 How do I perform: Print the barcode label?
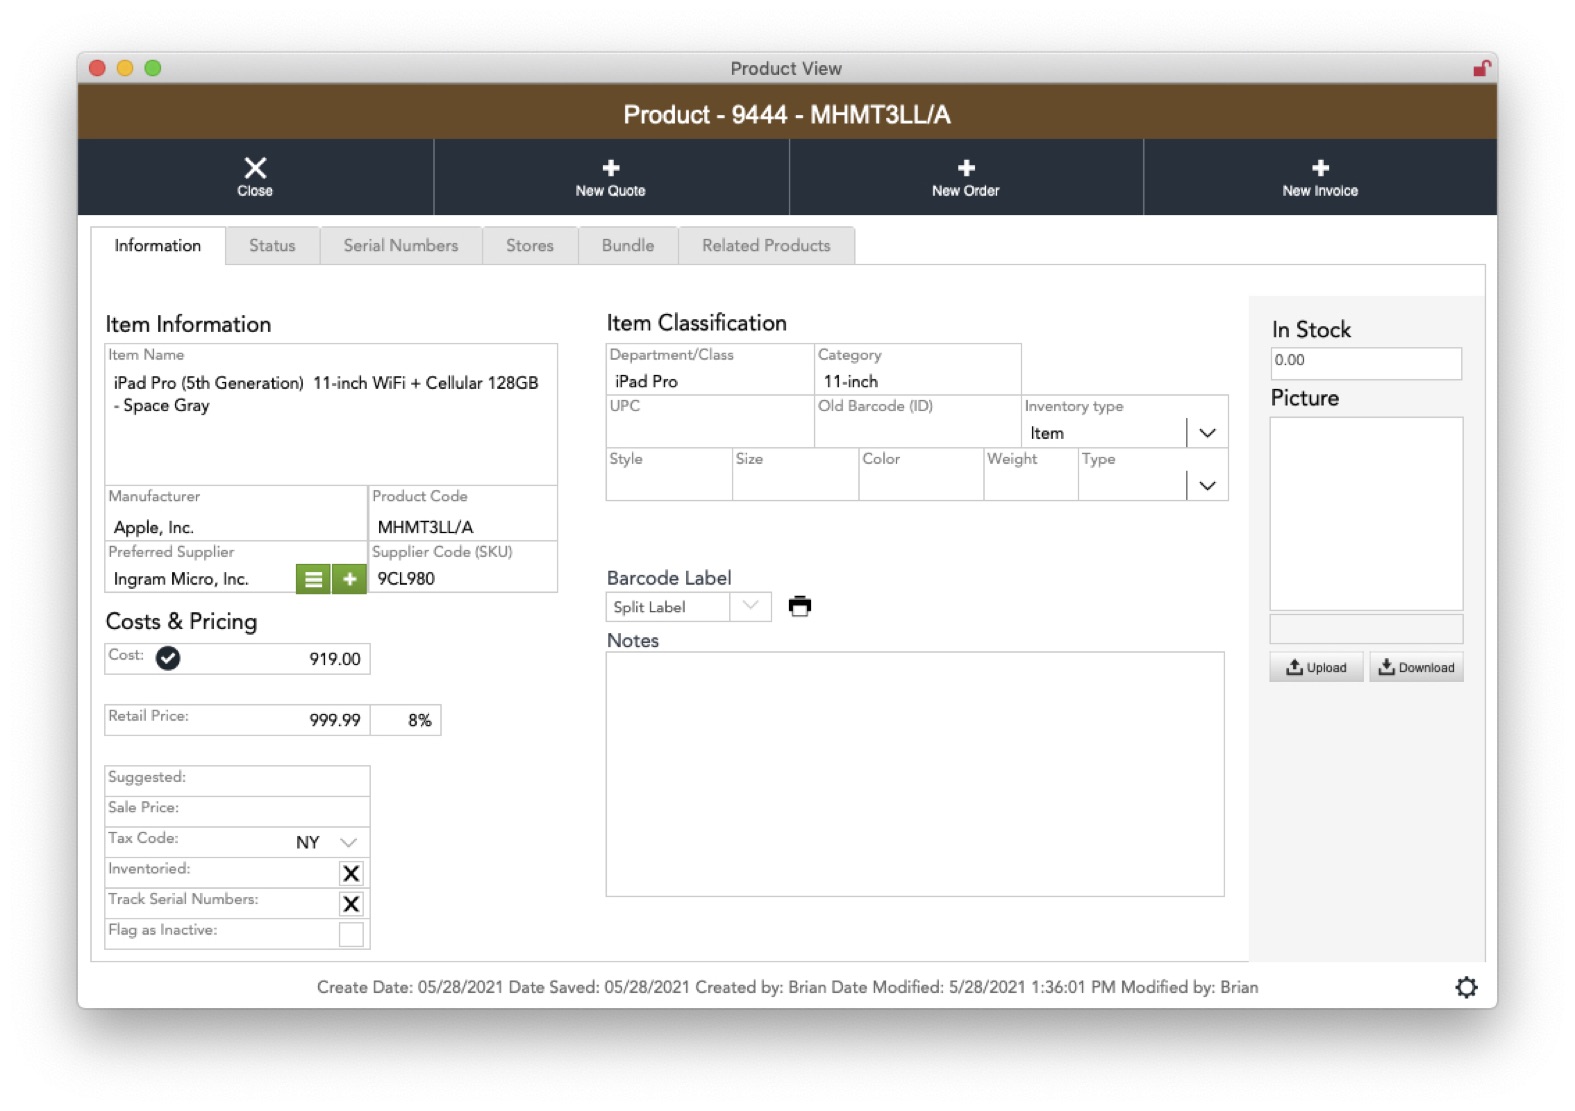tap(799, 606)
